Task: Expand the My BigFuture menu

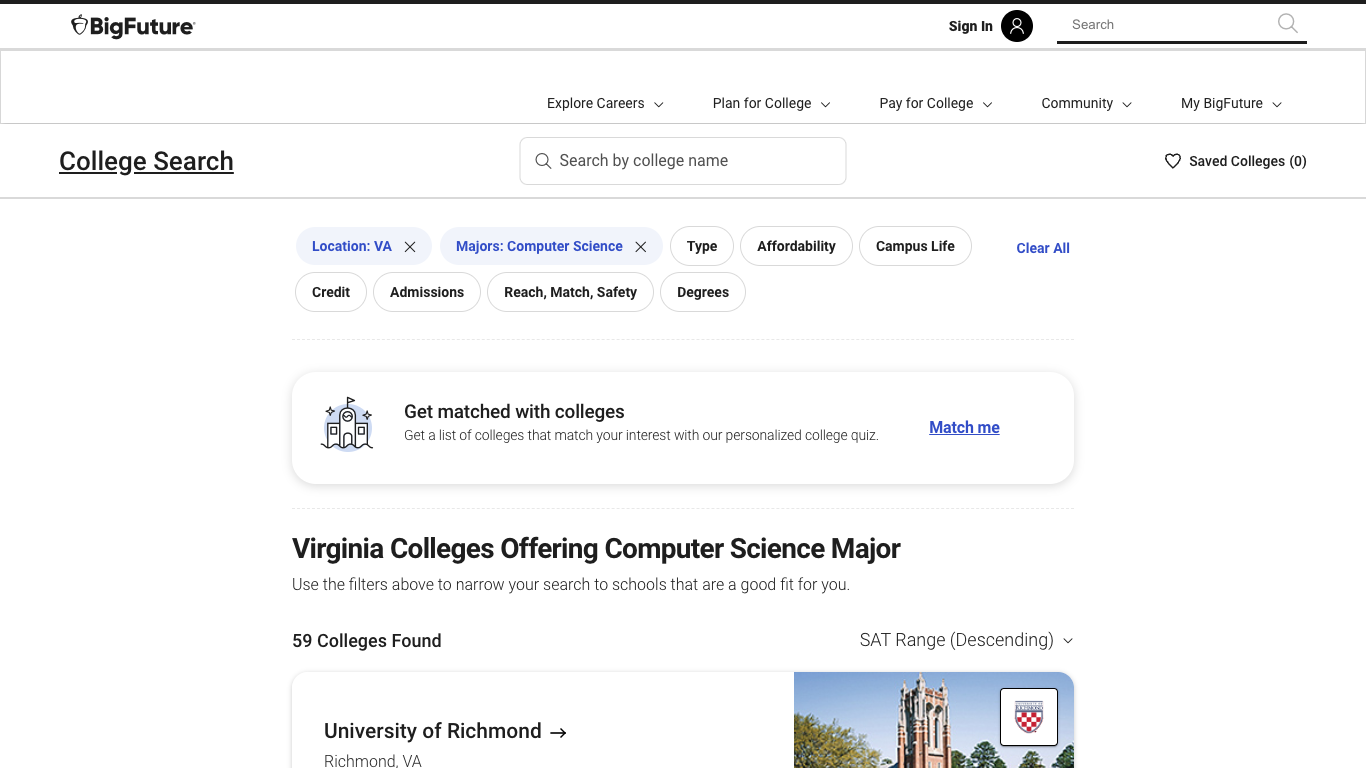Action: tap(1231, 103)
